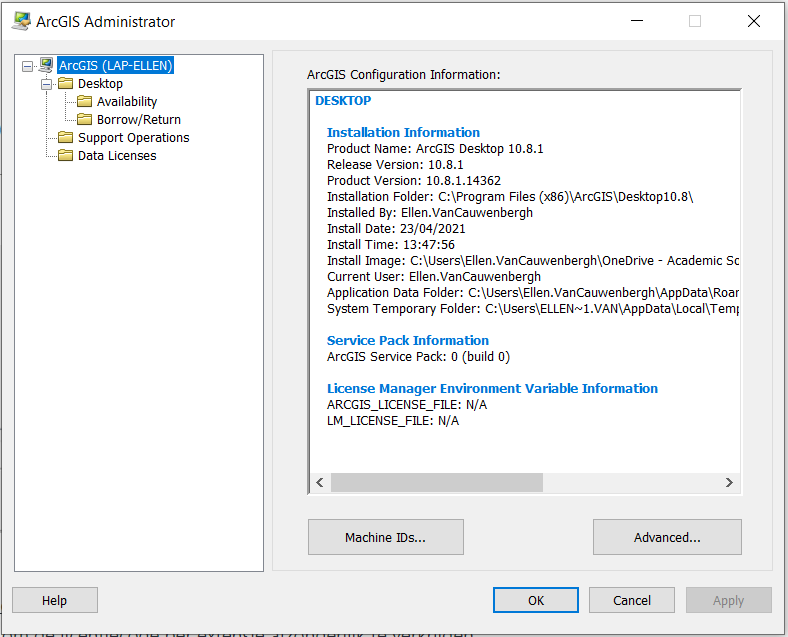Click the horizontal scrollbar right arrow
788x637 pixels.
[x=729, y=482]
